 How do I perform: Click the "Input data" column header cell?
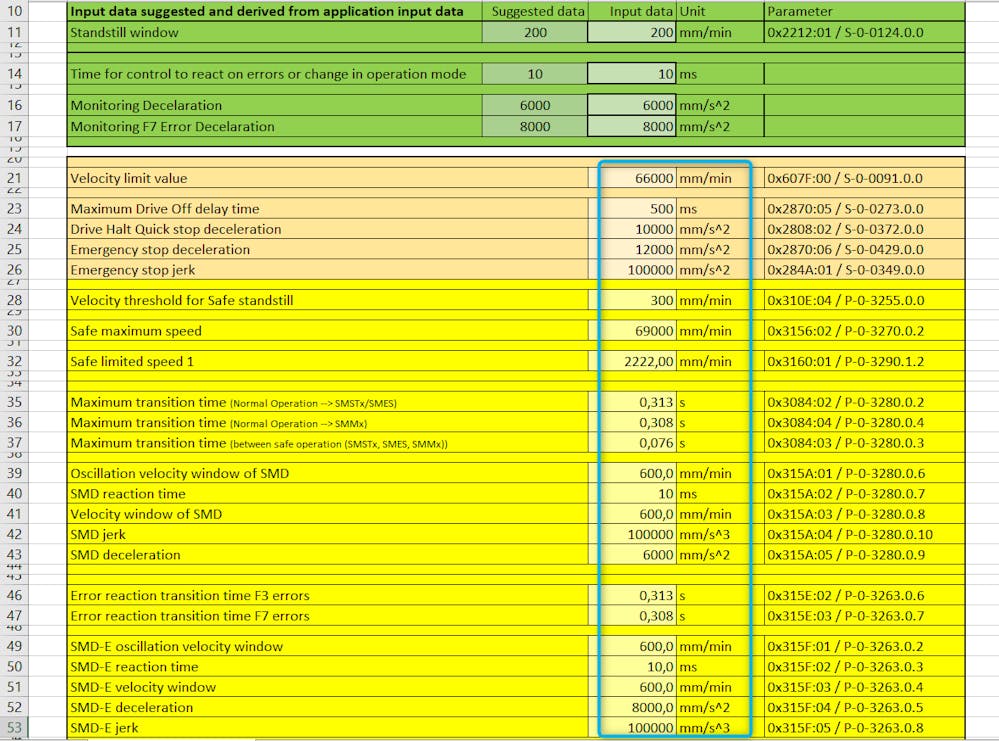631,11
